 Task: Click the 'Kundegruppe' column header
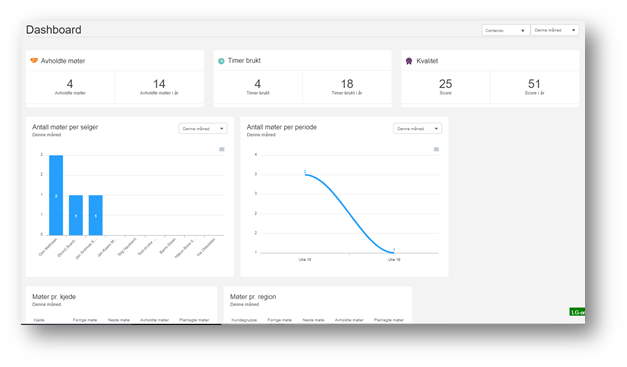(x=244, y=320)
